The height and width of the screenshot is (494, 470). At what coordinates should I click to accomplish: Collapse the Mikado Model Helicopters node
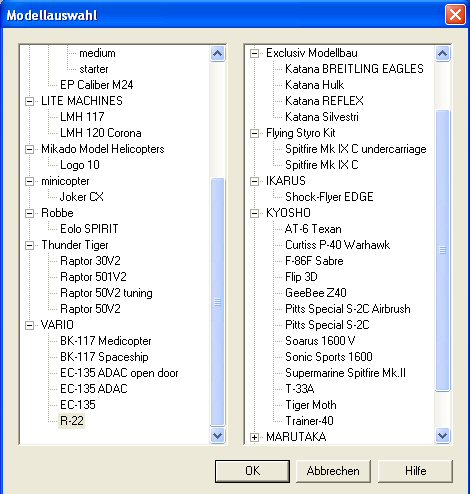click(x=29, y=149)
